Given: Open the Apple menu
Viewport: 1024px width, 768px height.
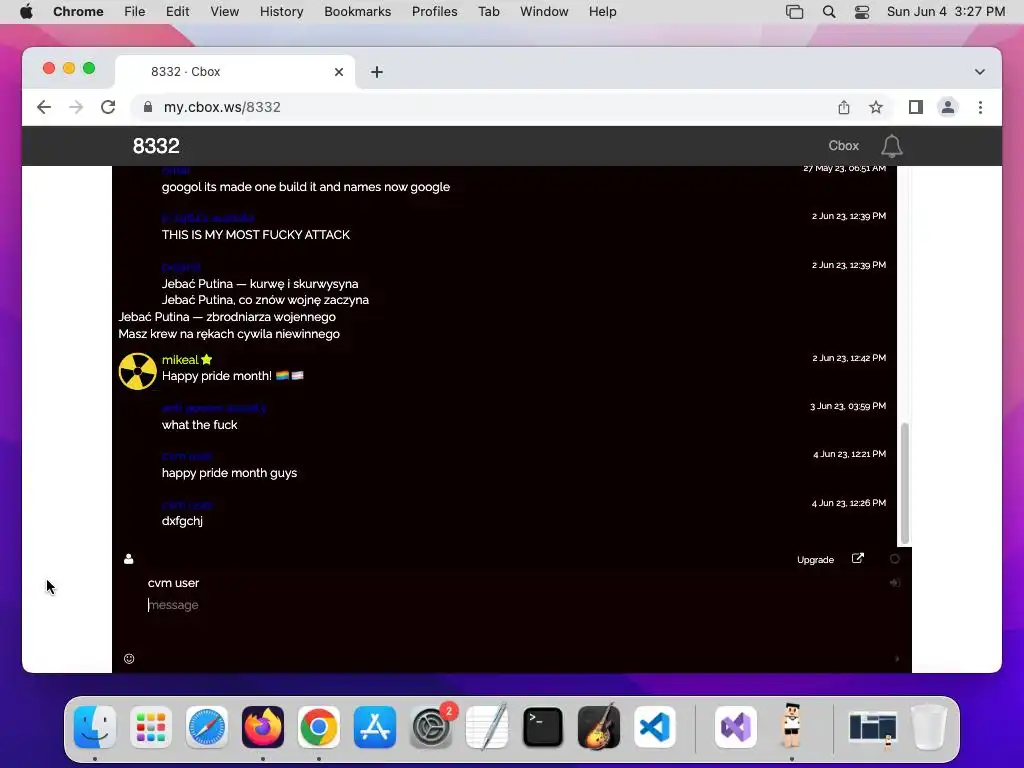Looking at the screenshot, I should pos(26,12).
